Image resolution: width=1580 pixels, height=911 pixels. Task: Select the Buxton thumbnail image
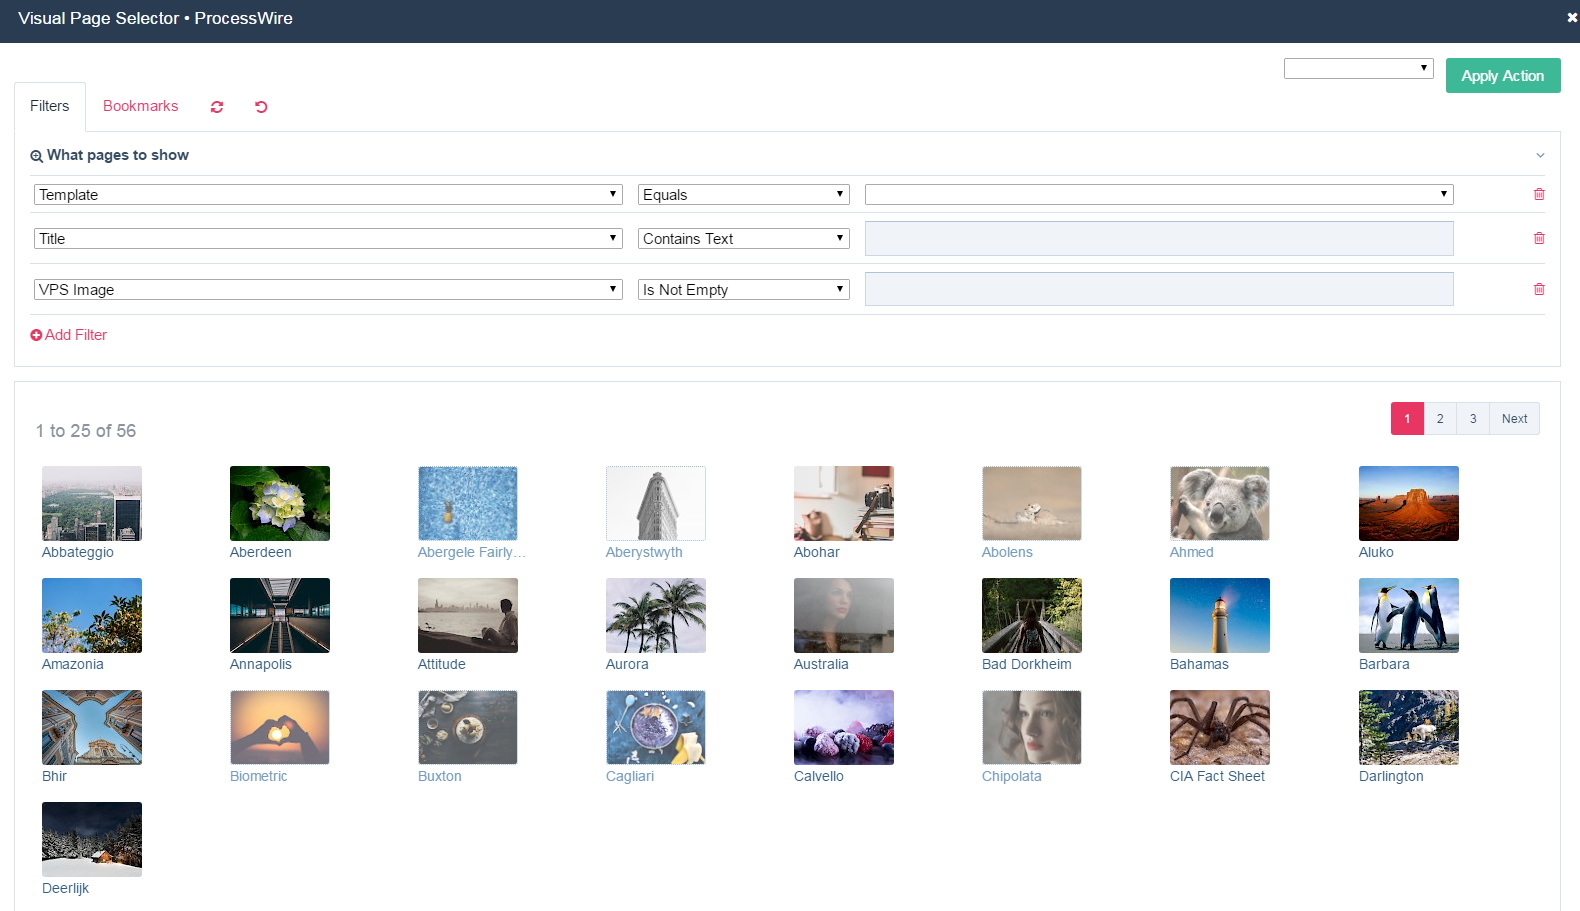click(x=468, y=727)
